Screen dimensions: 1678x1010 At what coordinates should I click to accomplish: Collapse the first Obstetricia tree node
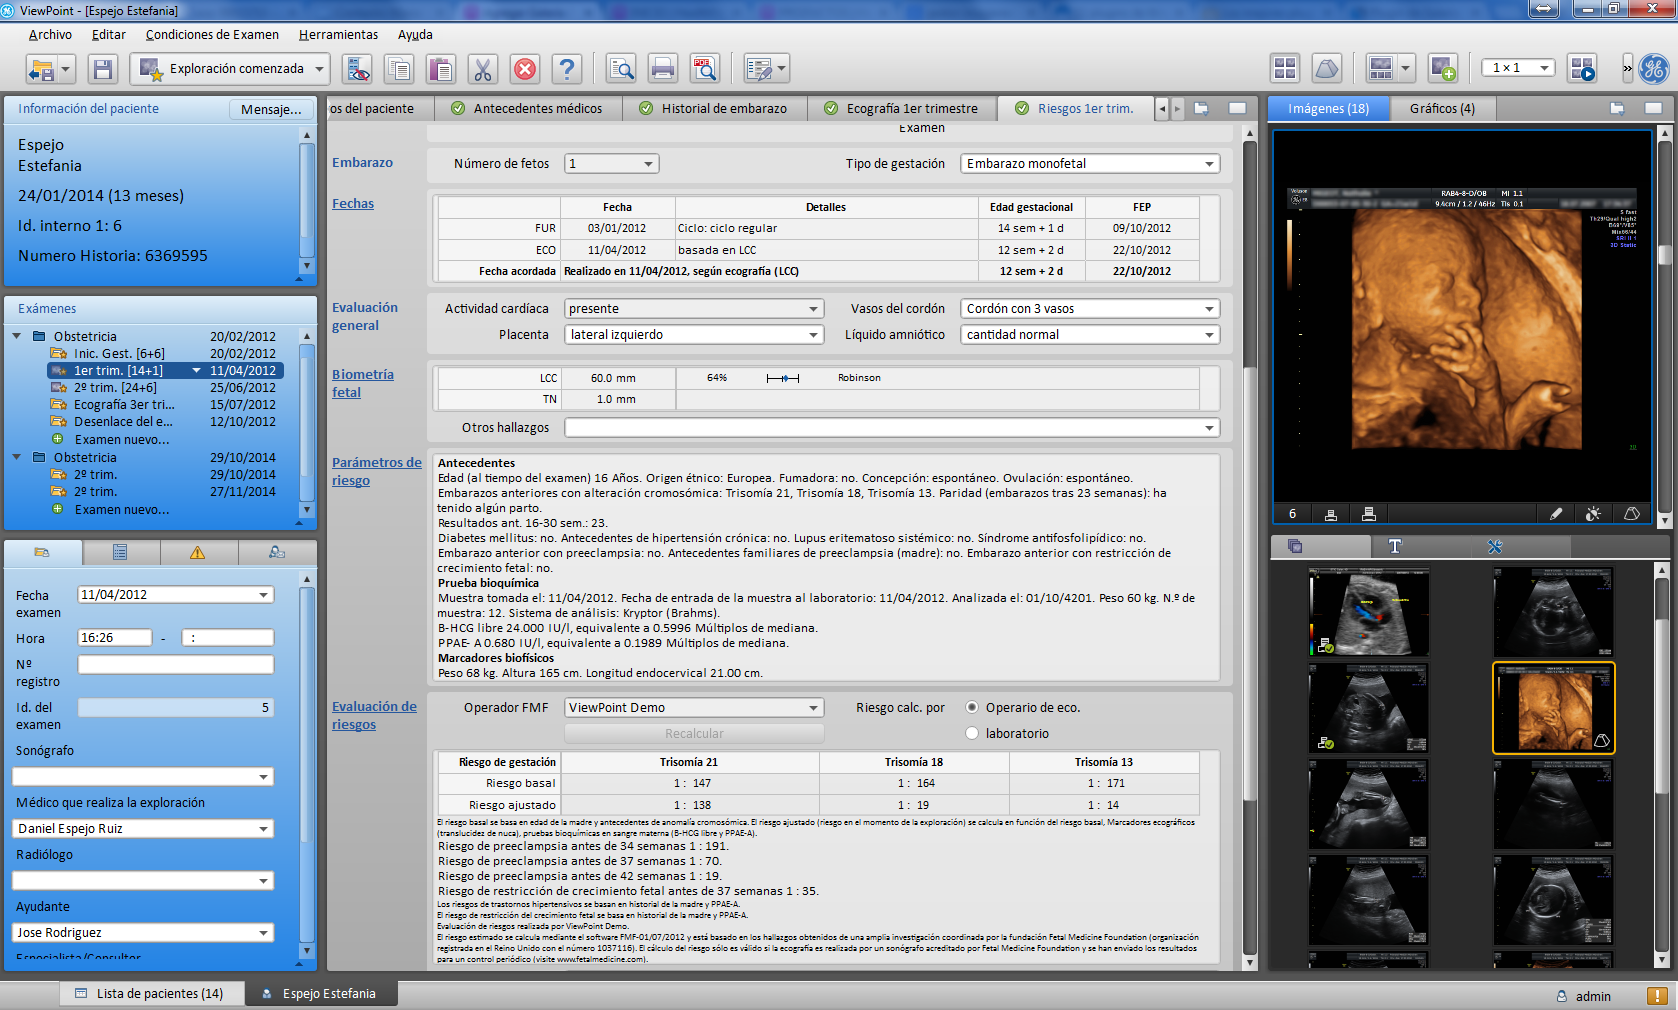coord(17,337)
